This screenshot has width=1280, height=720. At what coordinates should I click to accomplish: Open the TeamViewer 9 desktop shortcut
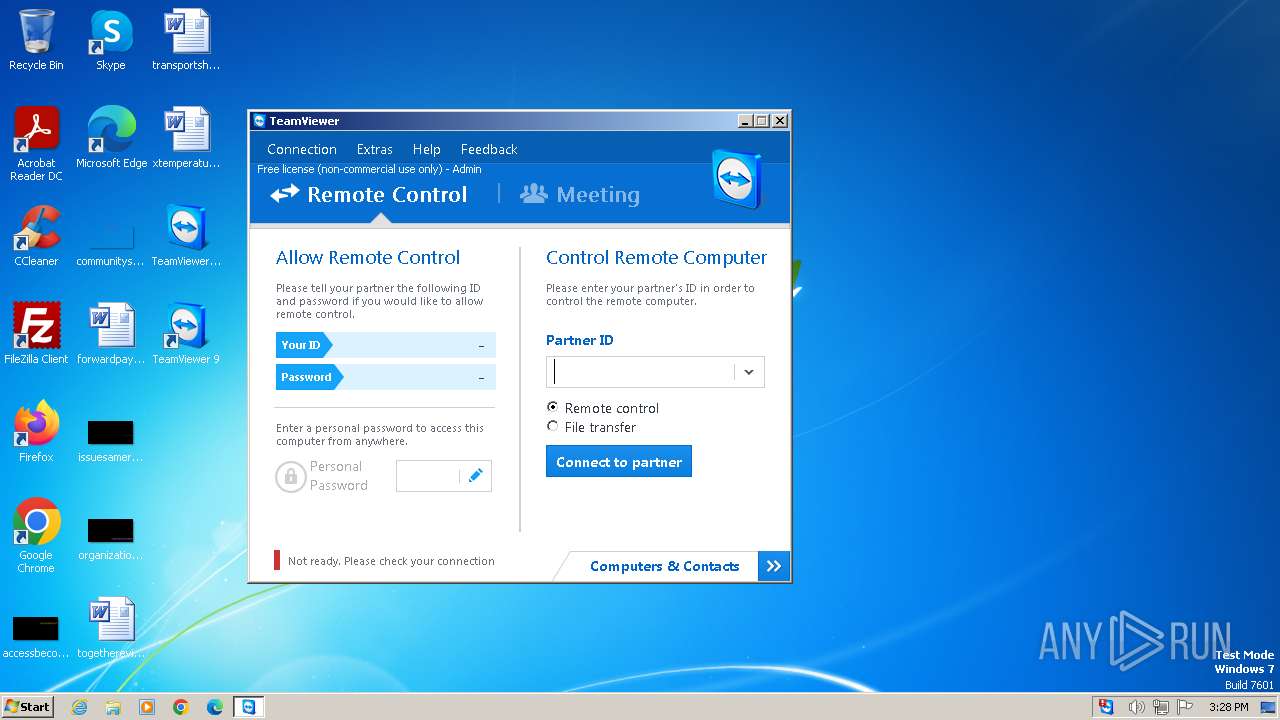(186, 334)
